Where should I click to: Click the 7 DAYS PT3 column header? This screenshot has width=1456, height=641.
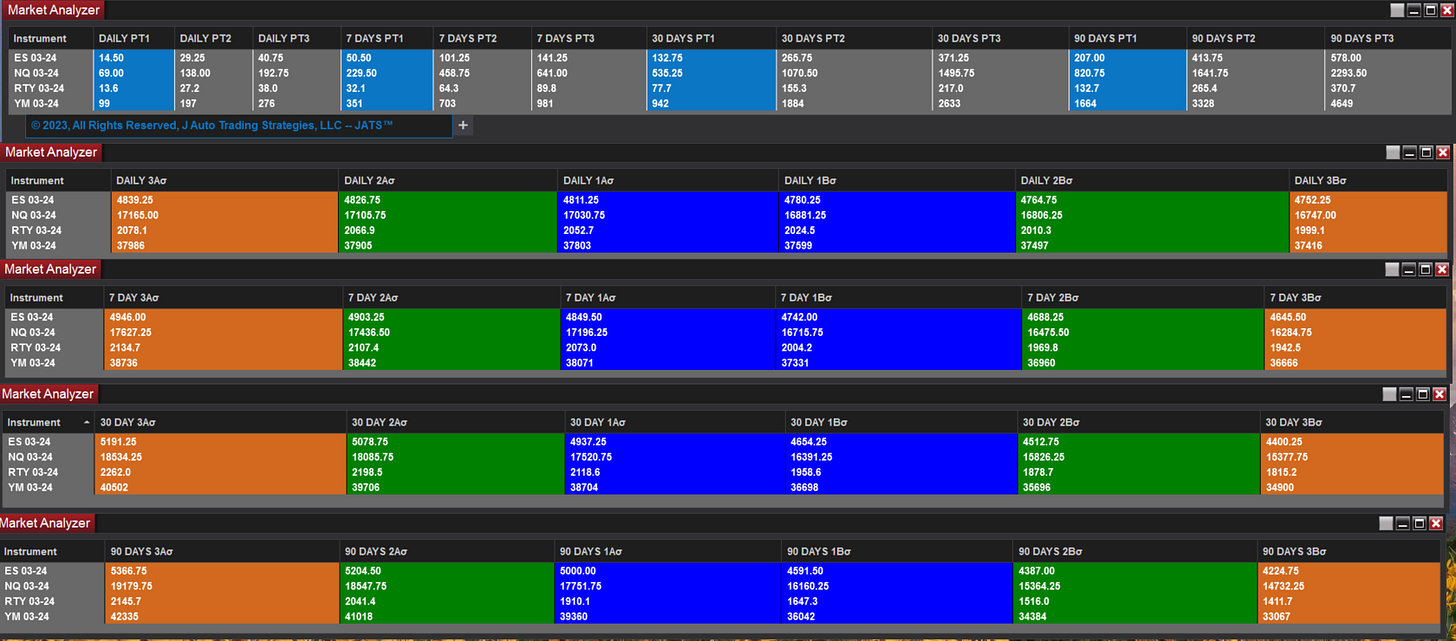[587, 38]
